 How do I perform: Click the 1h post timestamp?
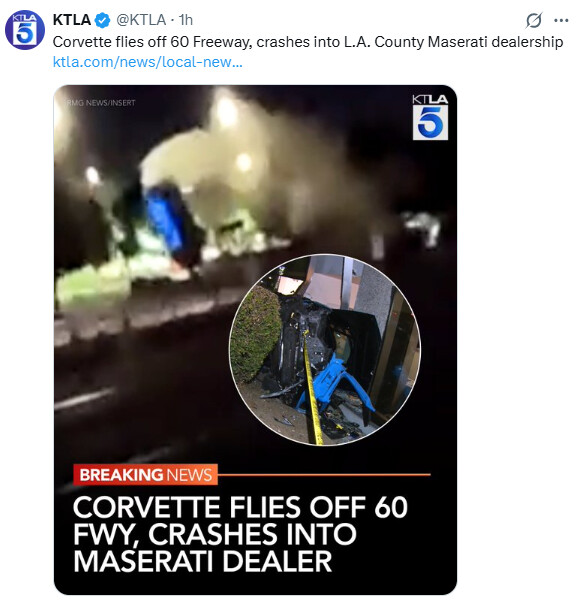pos(186,20)
